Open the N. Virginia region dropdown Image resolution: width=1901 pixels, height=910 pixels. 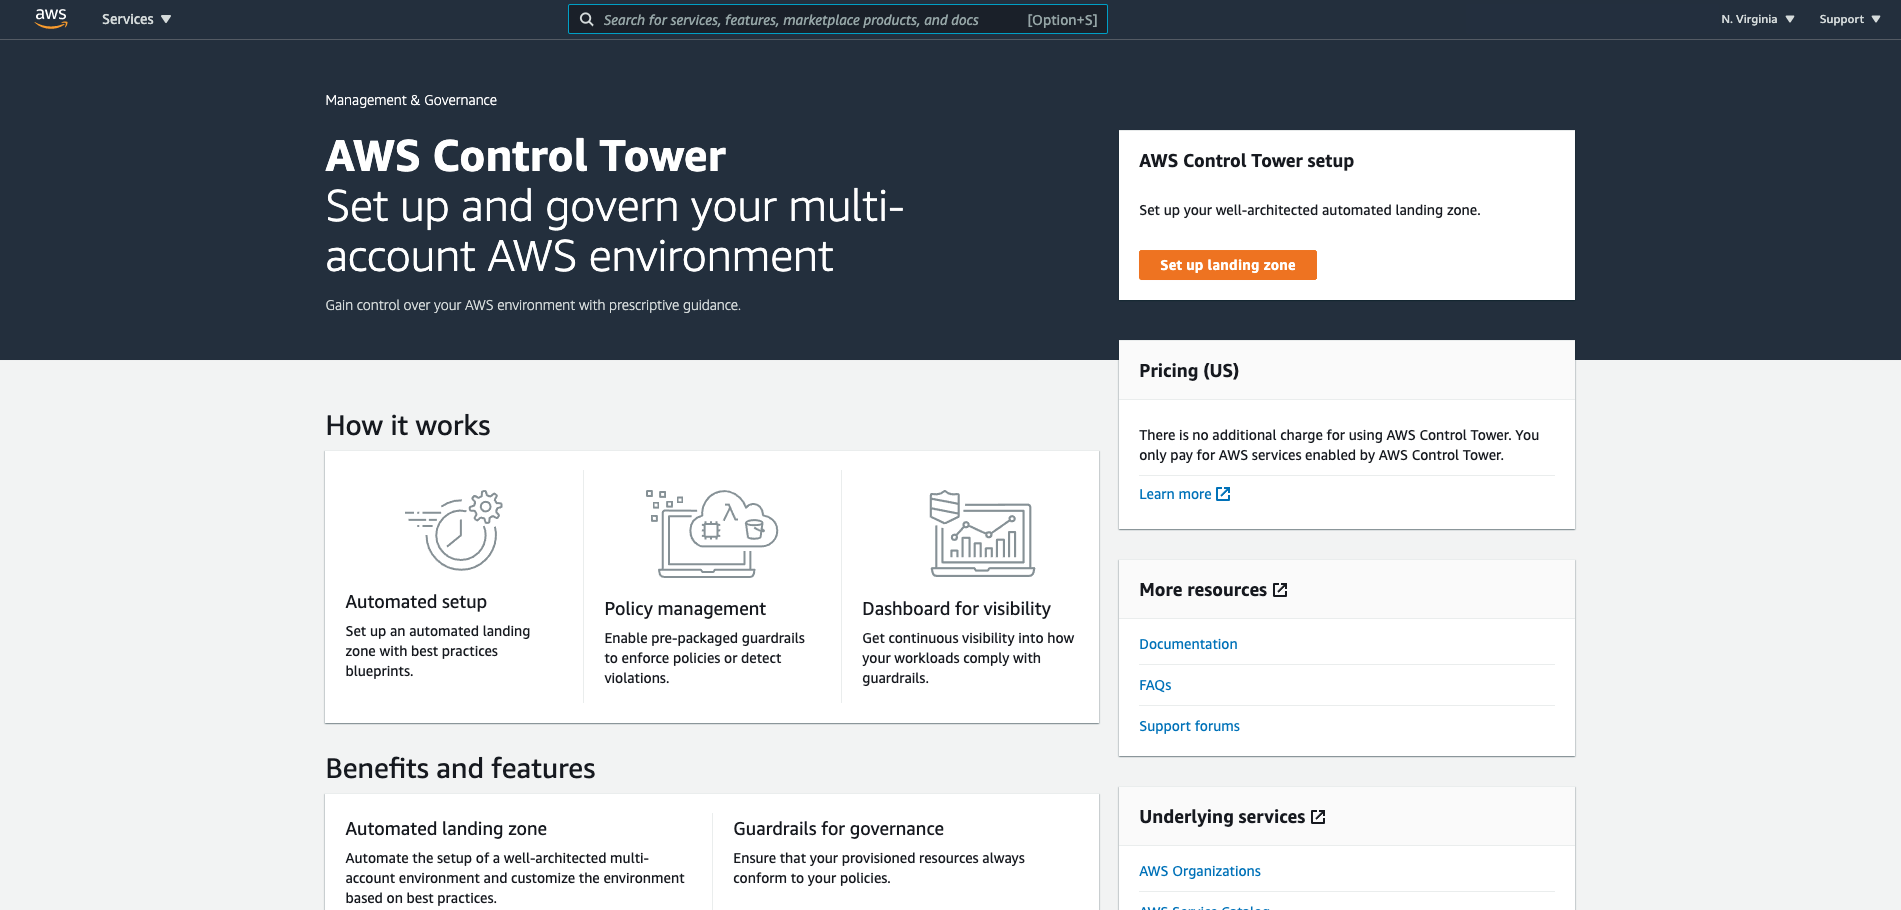coord(1757,19)
